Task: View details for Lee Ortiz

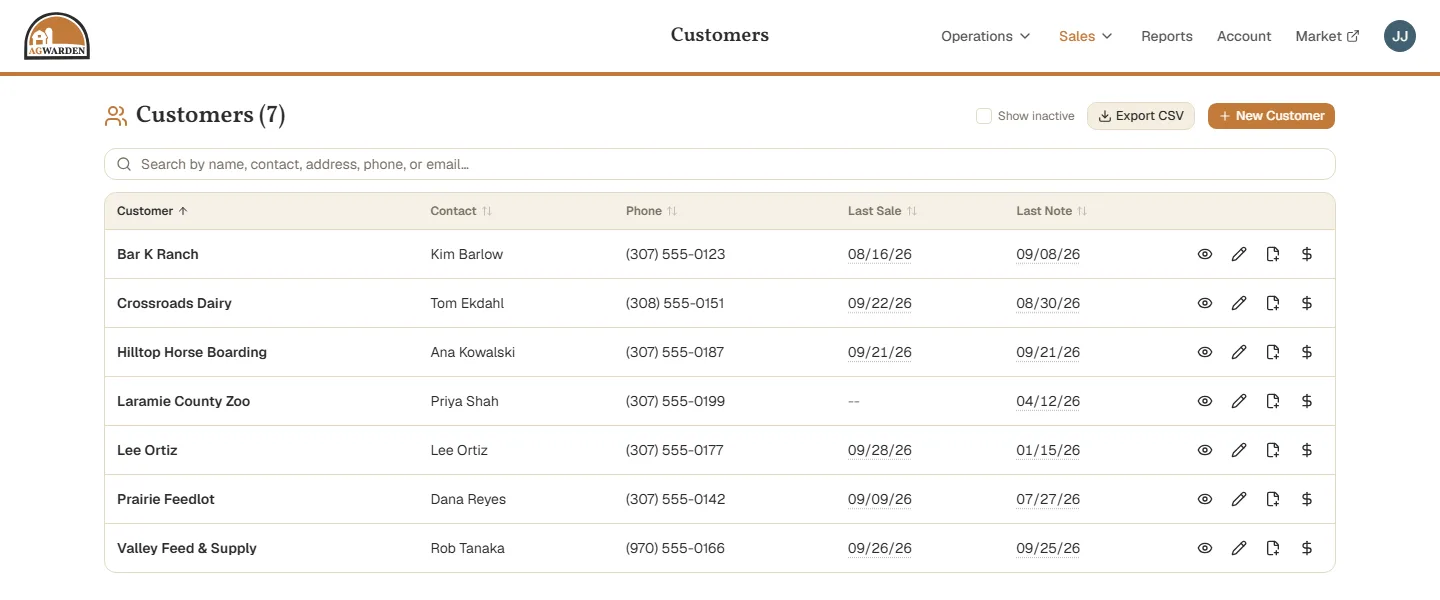Action: (1205, 450)
